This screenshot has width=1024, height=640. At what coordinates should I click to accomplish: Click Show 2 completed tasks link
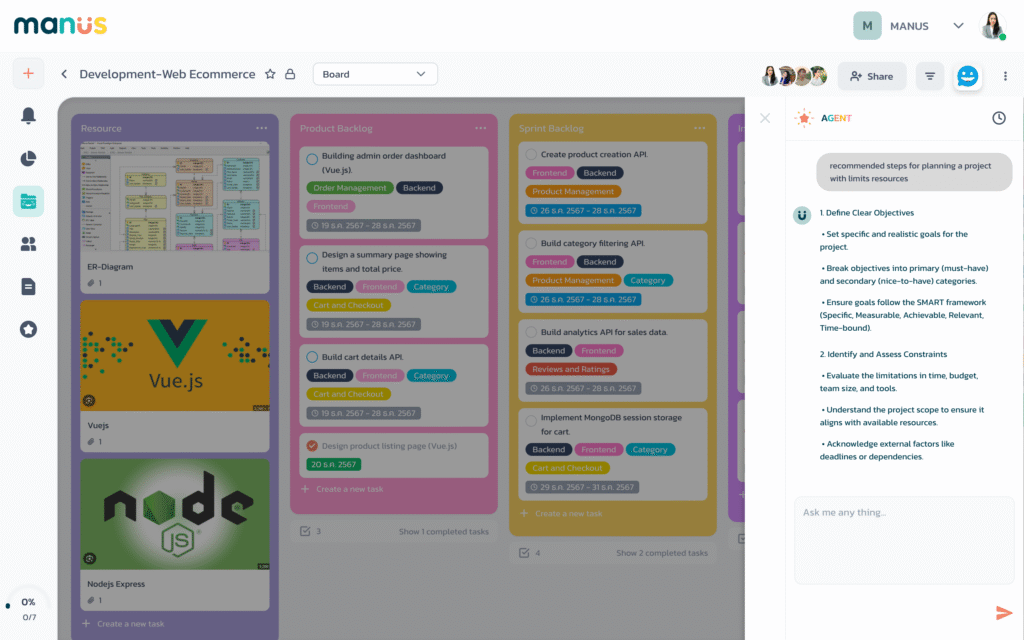coord(661,553)
